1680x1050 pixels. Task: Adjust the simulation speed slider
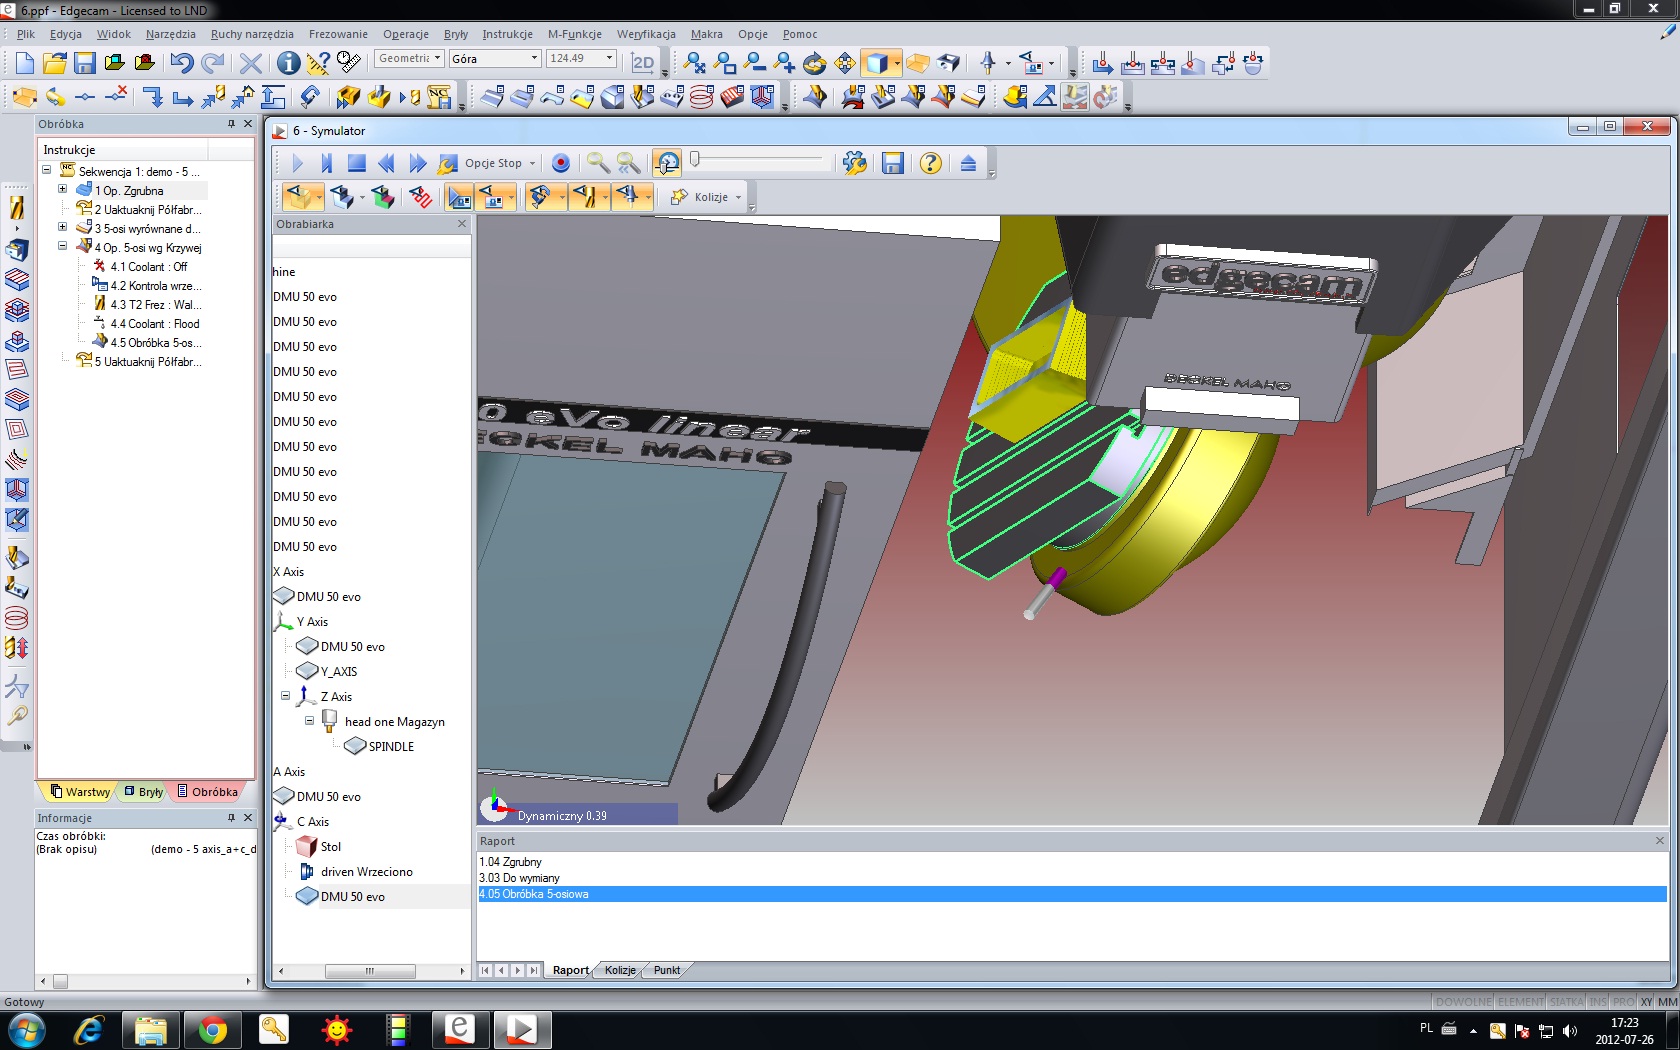(x=695, y=159)
